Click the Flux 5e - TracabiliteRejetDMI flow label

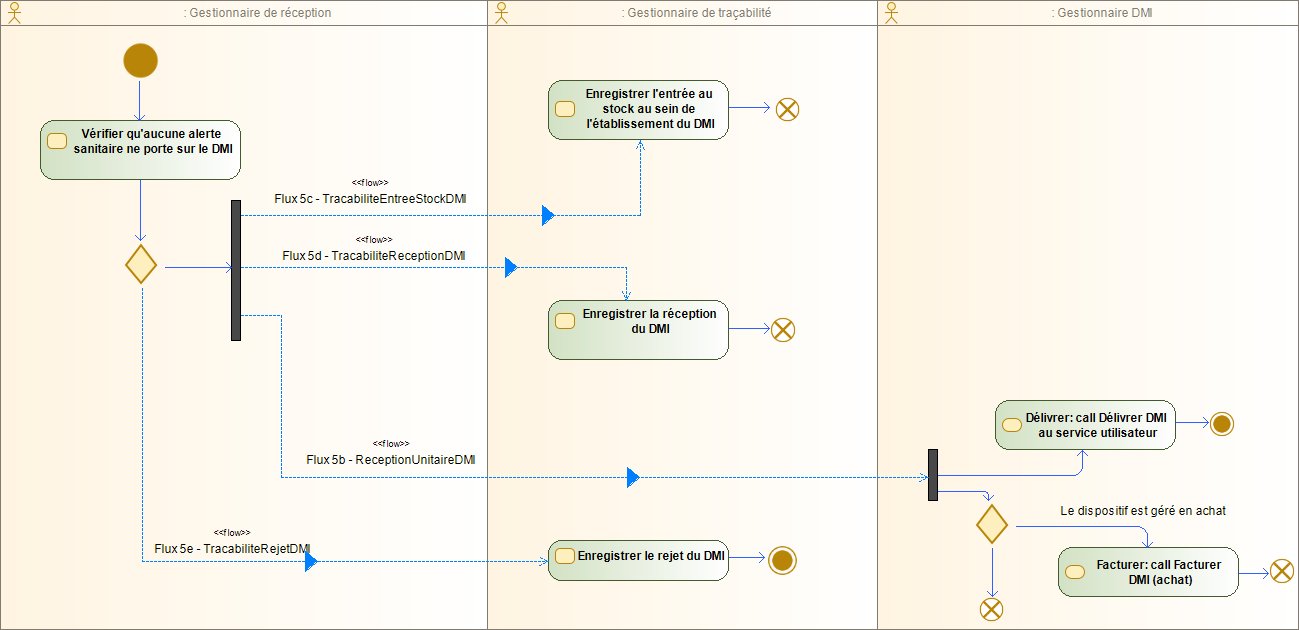[232, 548]
